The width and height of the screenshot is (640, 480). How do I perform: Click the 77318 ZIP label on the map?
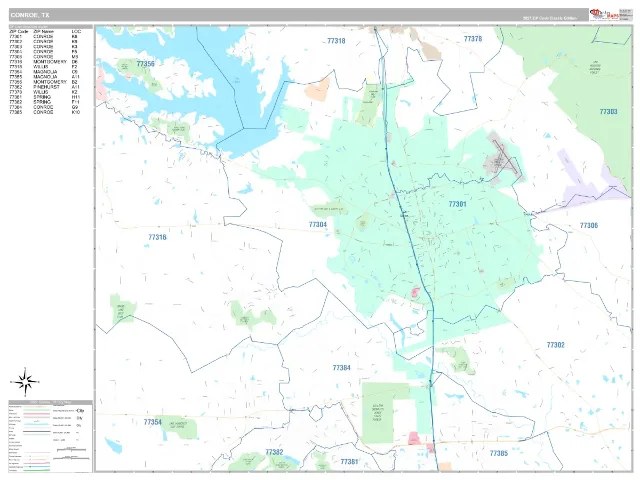pos(336,41)
